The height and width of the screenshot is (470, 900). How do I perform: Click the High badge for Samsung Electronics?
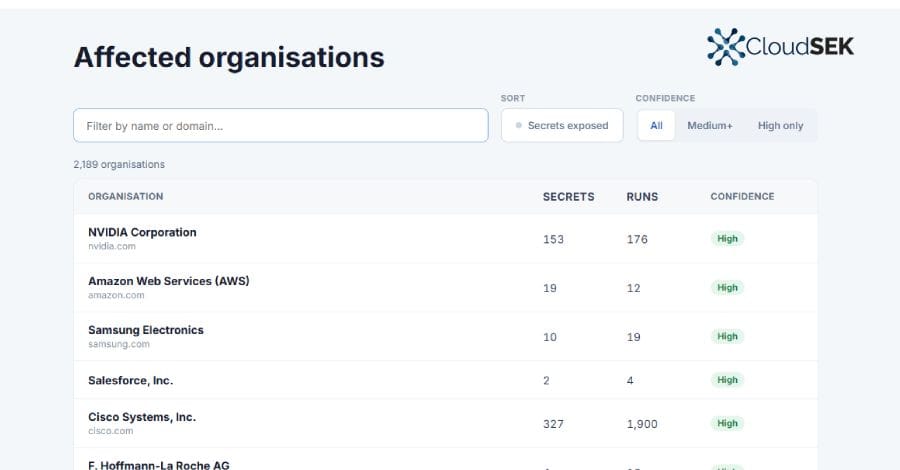[x=727, y=336]
